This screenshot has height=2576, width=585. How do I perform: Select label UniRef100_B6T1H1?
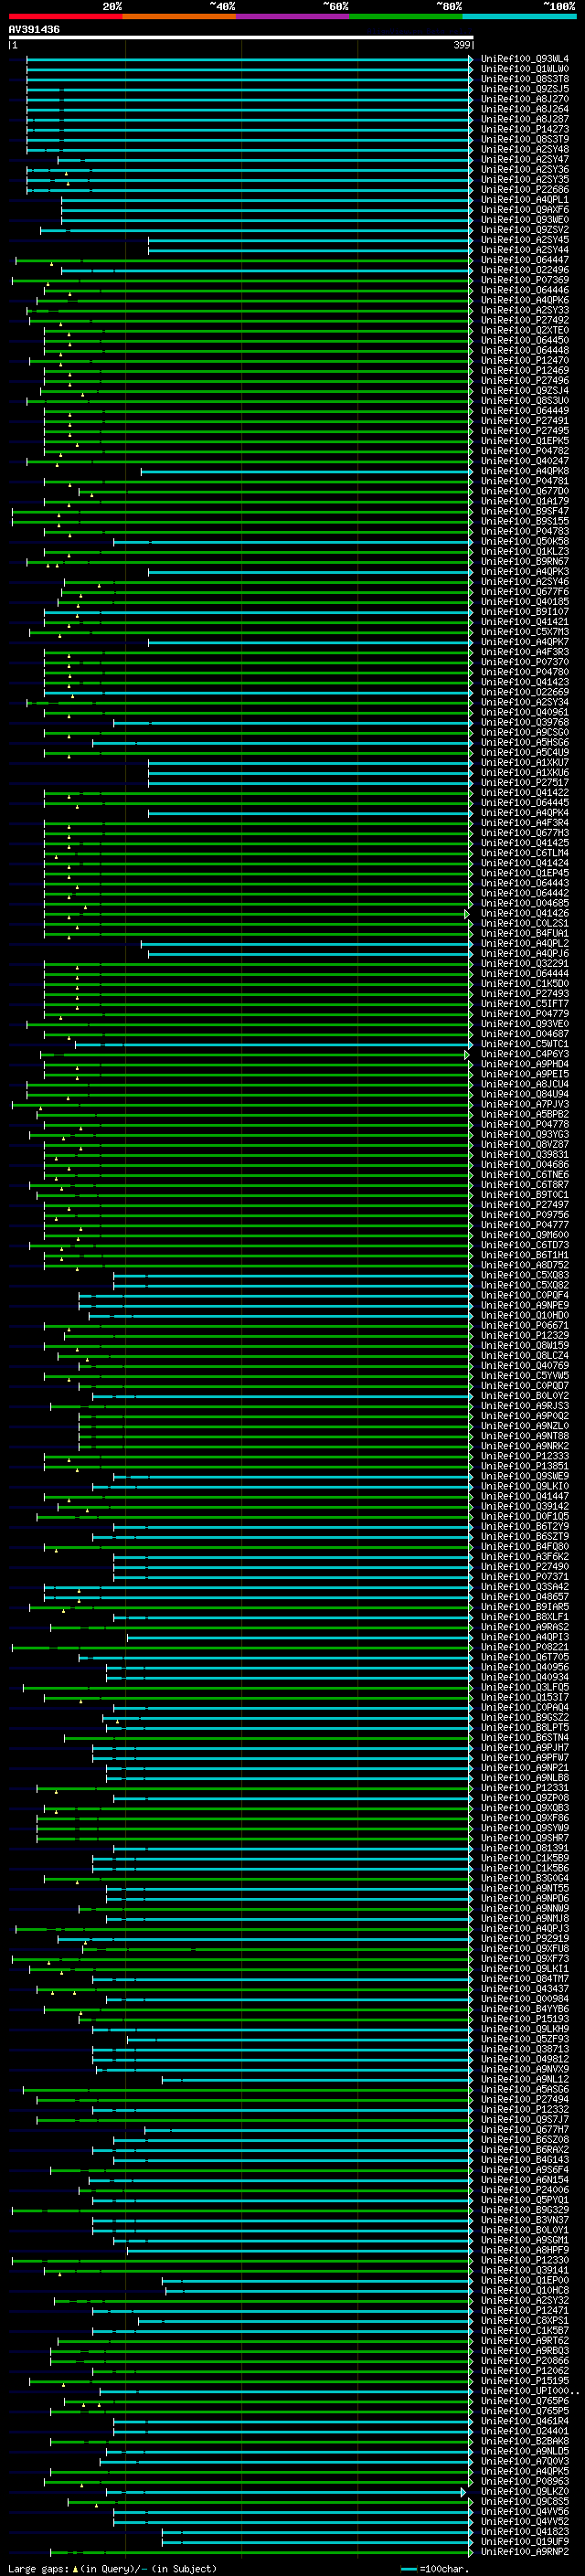coord(525,1255)
